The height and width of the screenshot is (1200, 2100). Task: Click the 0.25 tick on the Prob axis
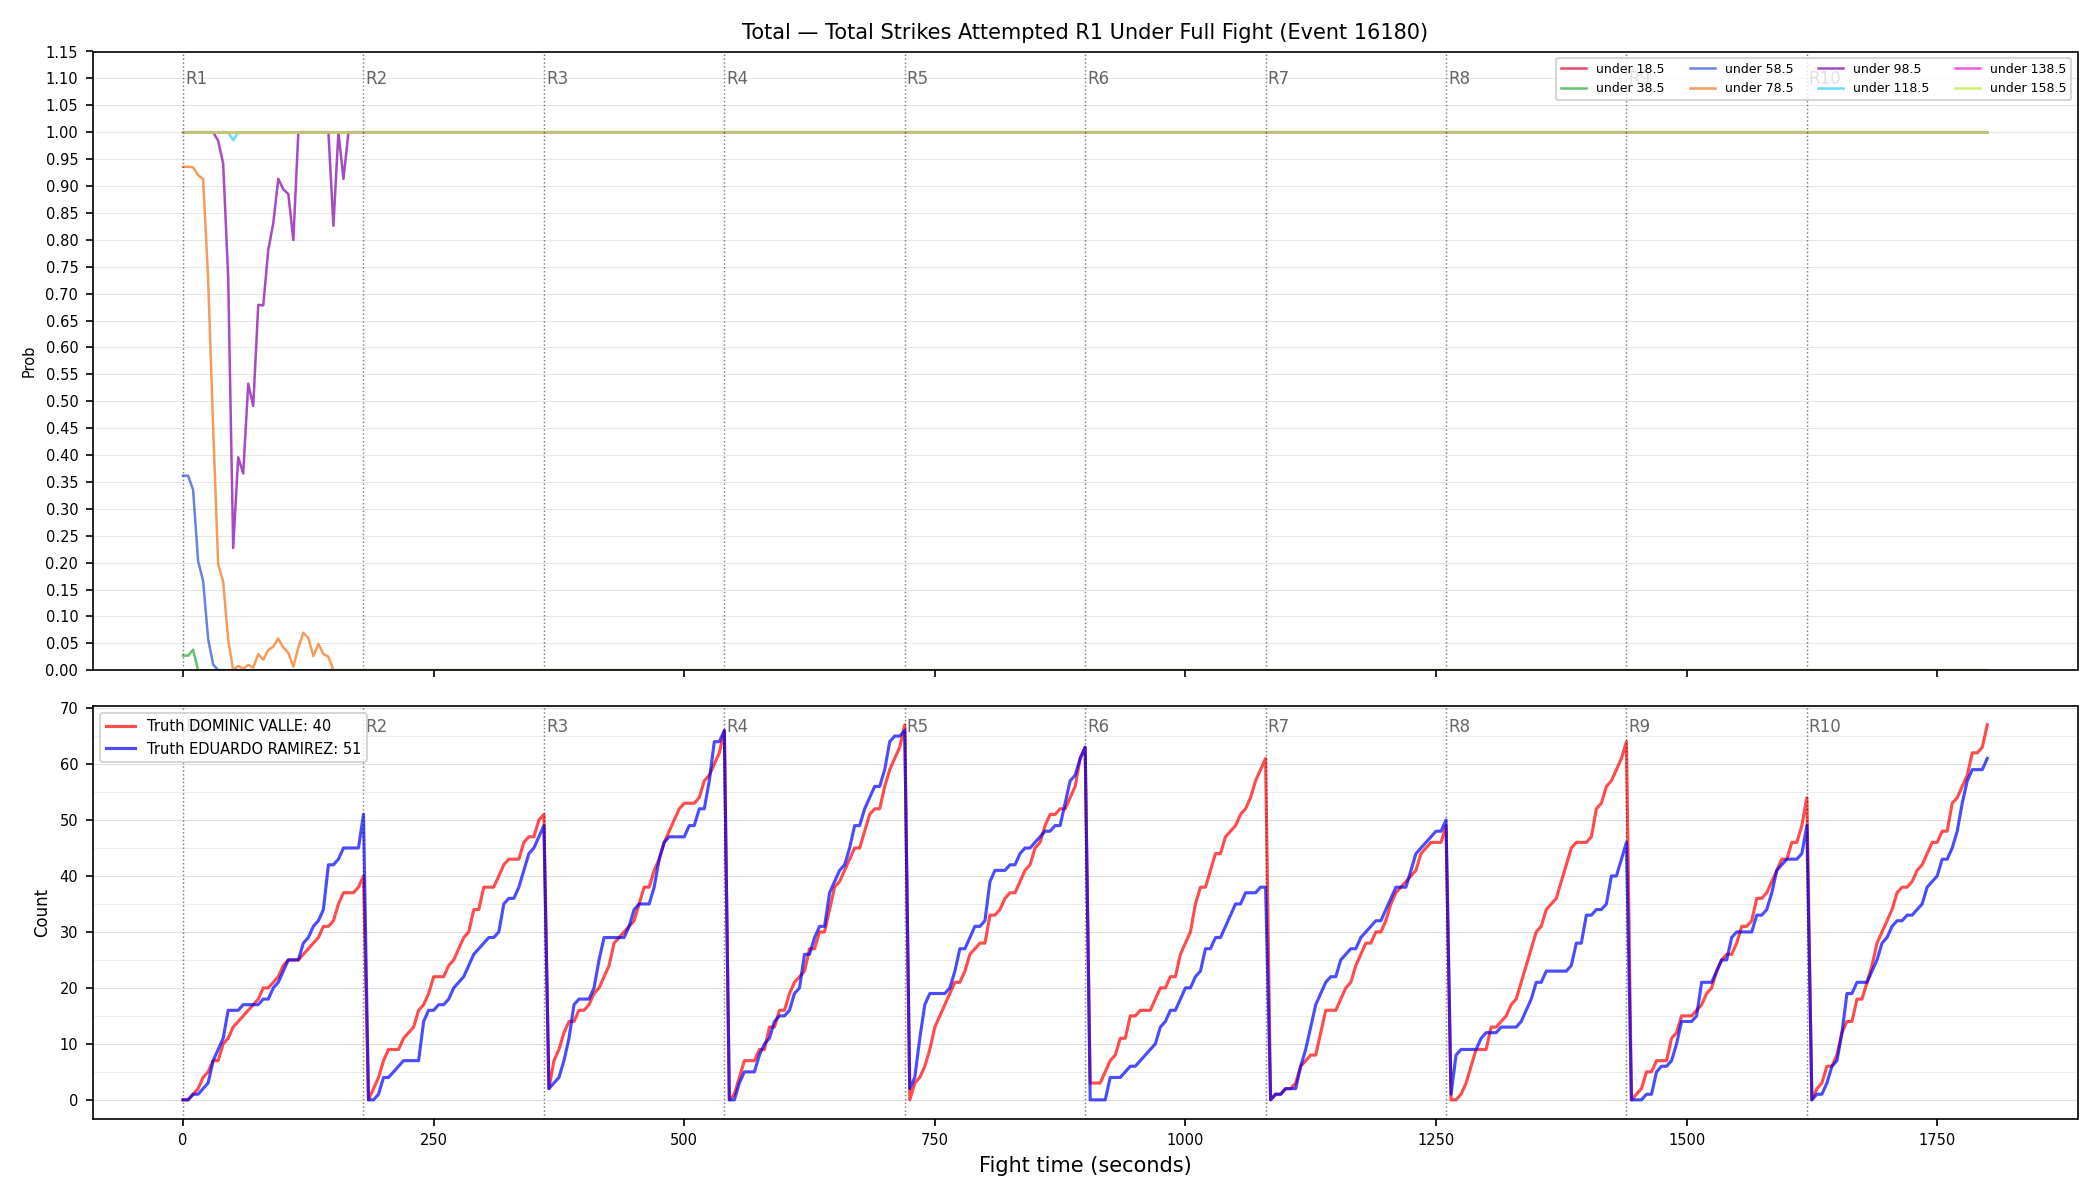62,537
